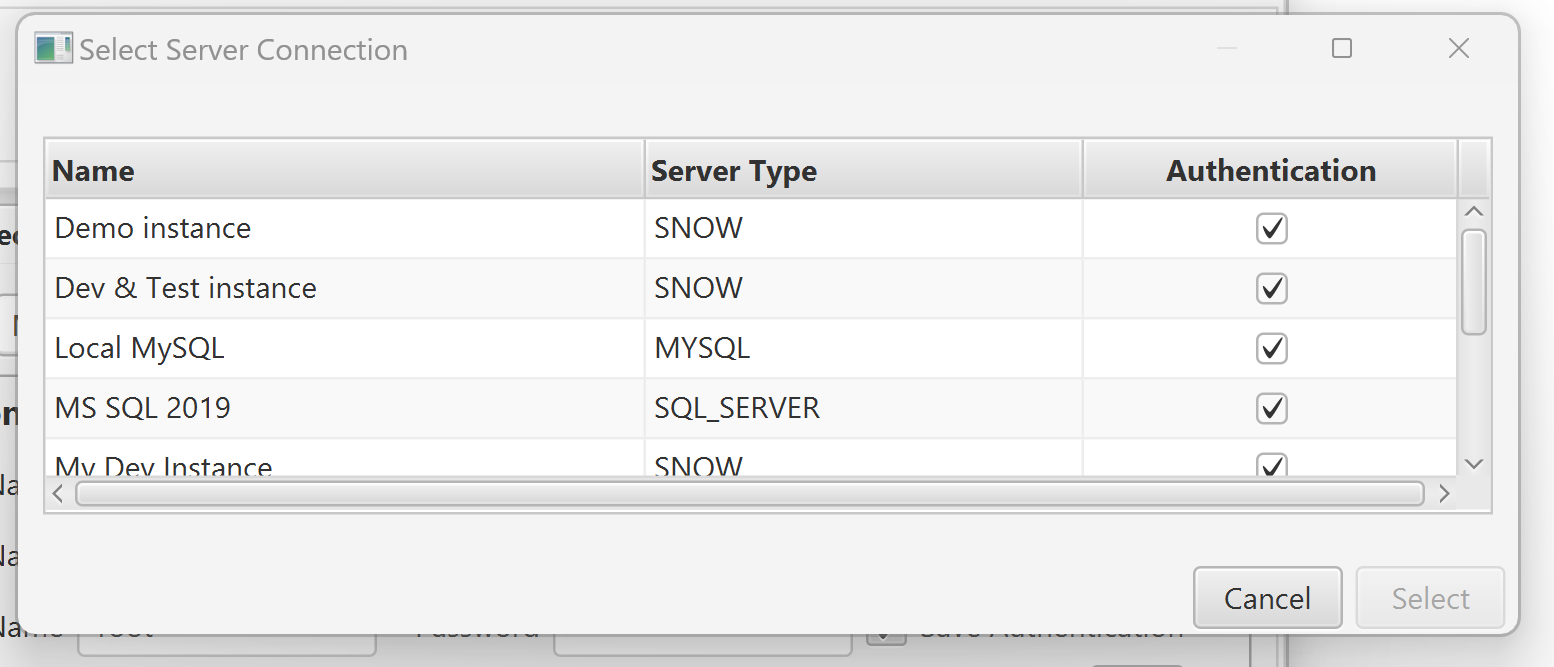Click the horizontal scrollbar thumb
This screenshot has width=1554, height=667.
749,493
